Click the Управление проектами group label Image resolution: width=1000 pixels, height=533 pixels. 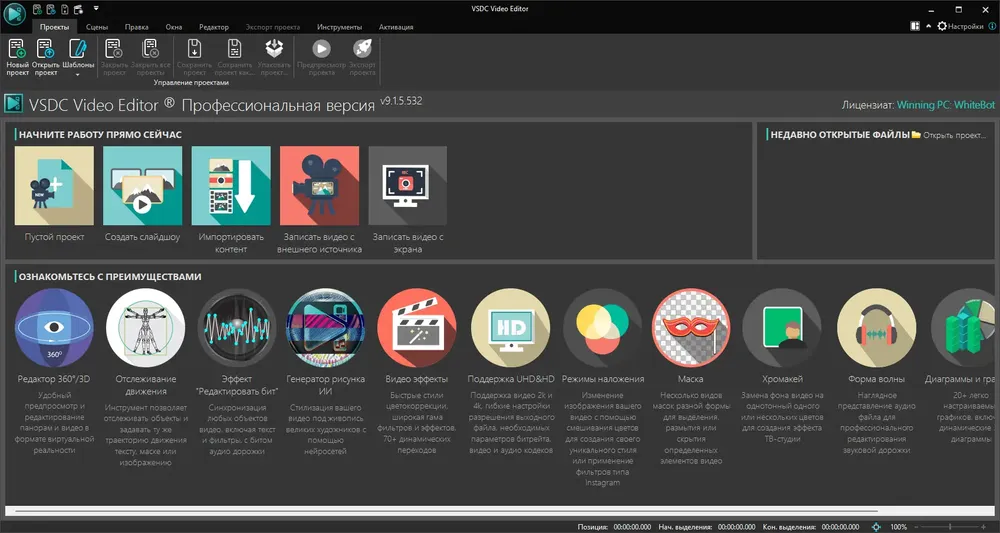[191, 83]
